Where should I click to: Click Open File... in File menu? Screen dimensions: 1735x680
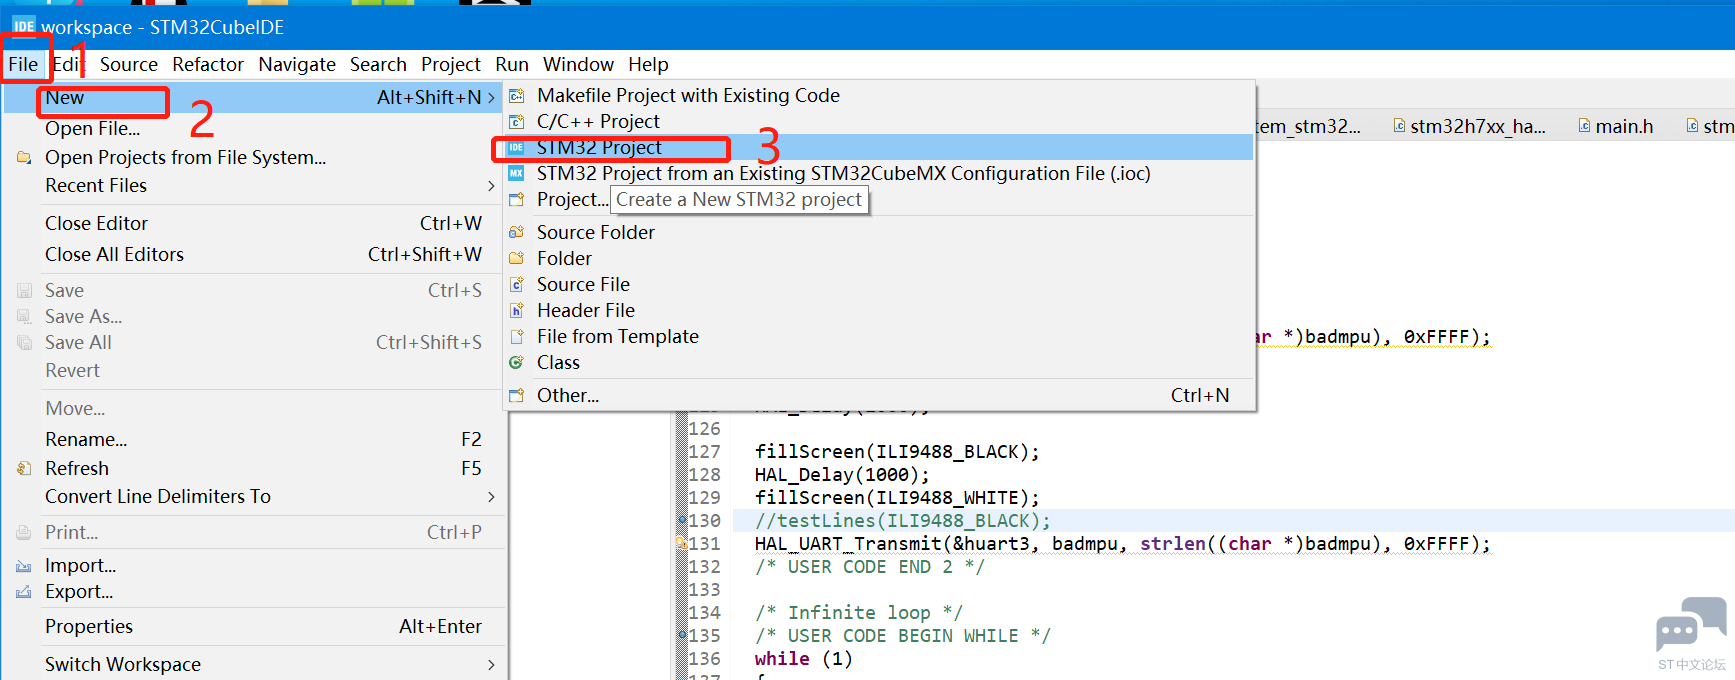point(254,128)
